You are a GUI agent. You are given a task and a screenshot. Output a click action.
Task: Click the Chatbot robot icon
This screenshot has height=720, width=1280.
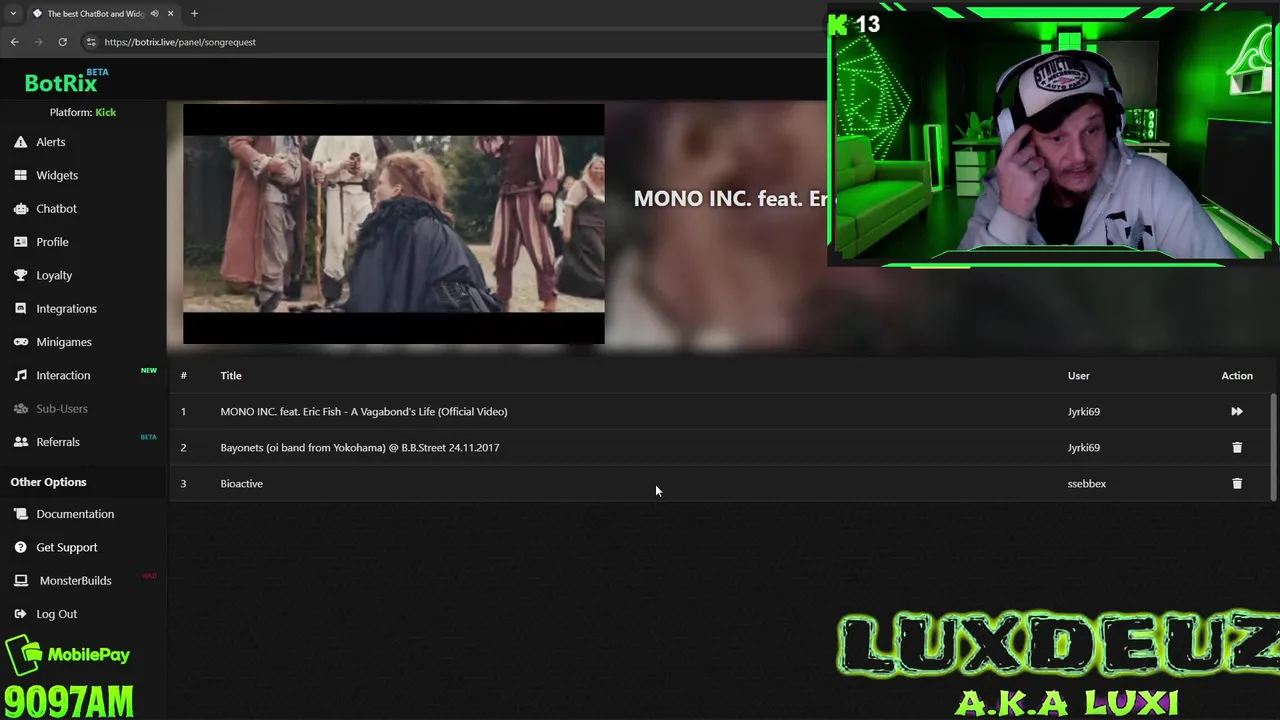coord(20,209)
